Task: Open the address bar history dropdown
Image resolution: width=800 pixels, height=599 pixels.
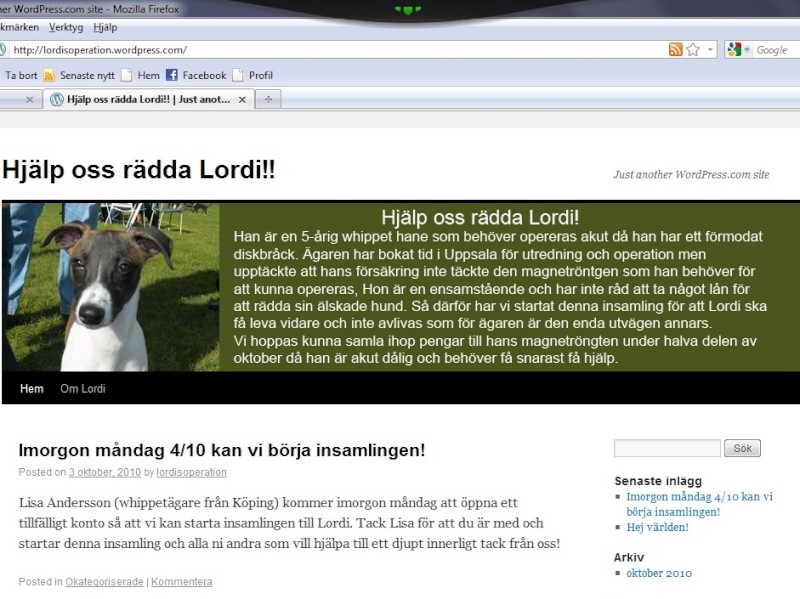Action: [709, 47]
